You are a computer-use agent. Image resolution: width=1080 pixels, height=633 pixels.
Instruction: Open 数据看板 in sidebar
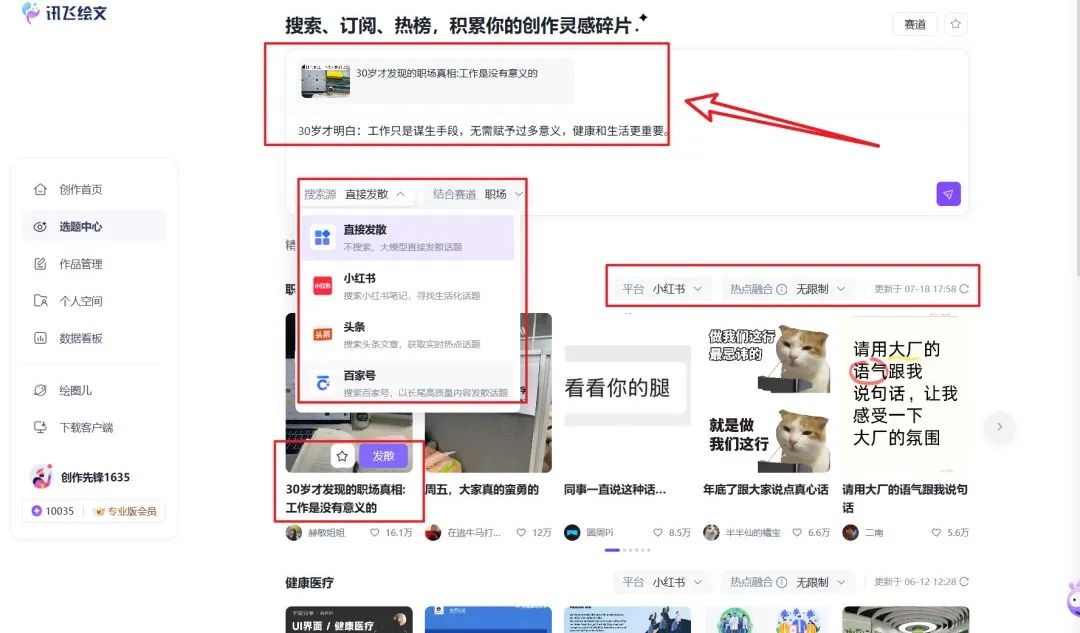[94, 338]
